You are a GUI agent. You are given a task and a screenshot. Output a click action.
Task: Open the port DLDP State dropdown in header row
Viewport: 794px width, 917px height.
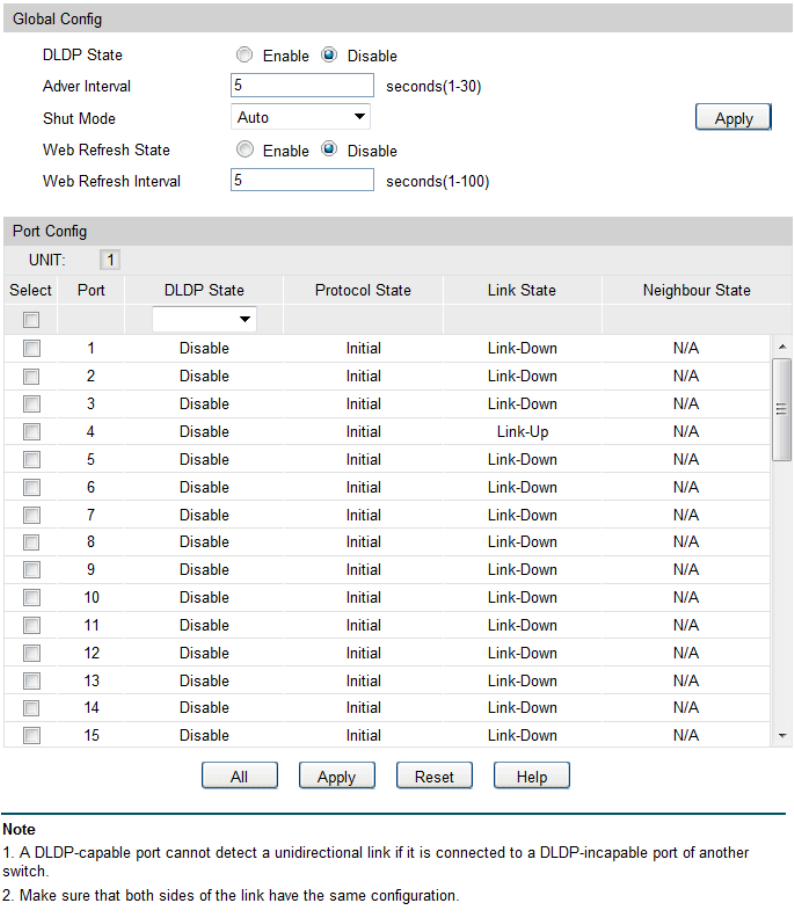(204, 319)
